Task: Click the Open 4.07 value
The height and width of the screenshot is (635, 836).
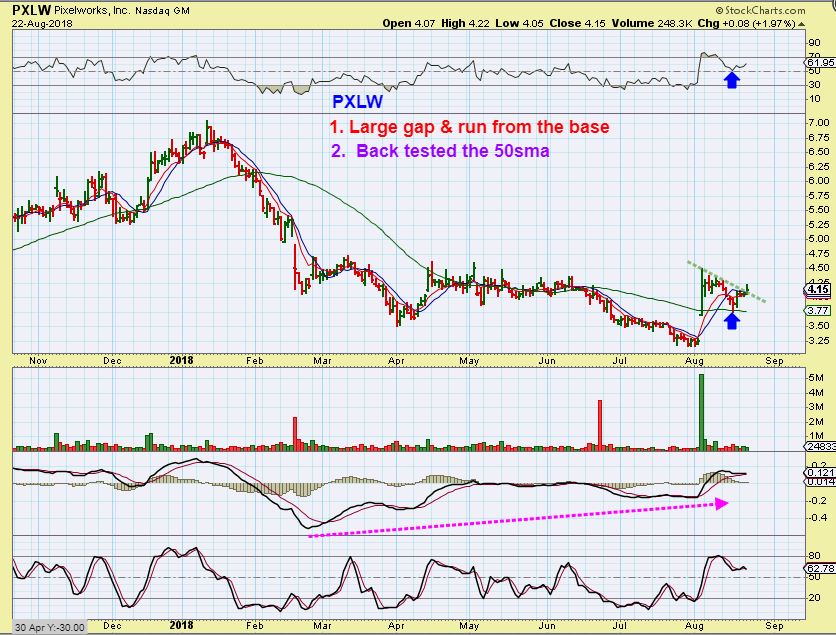Action: [408, 23]
